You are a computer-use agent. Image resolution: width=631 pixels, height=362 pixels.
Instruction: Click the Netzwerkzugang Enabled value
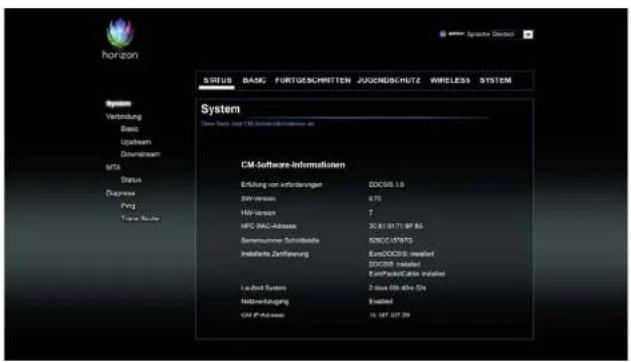pyautogui.click(x=380, y=302)
